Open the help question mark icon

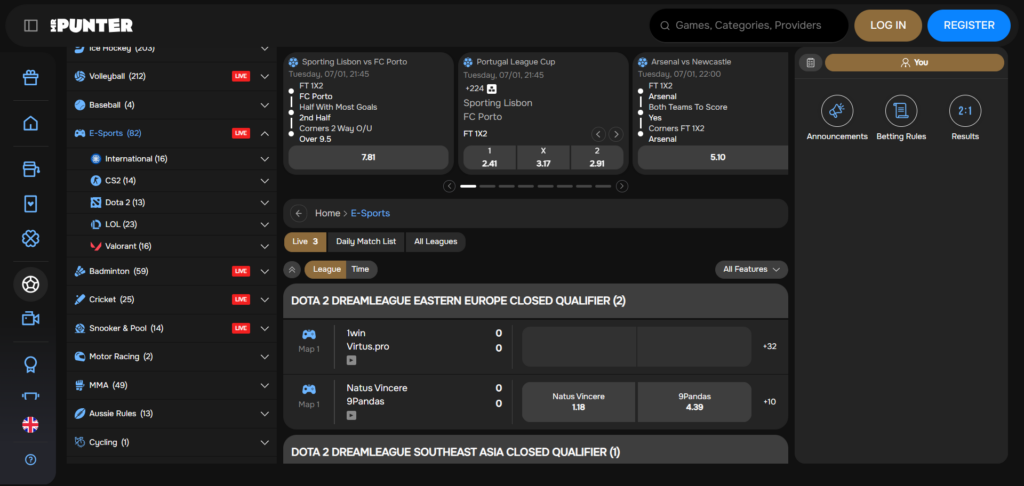31,460
